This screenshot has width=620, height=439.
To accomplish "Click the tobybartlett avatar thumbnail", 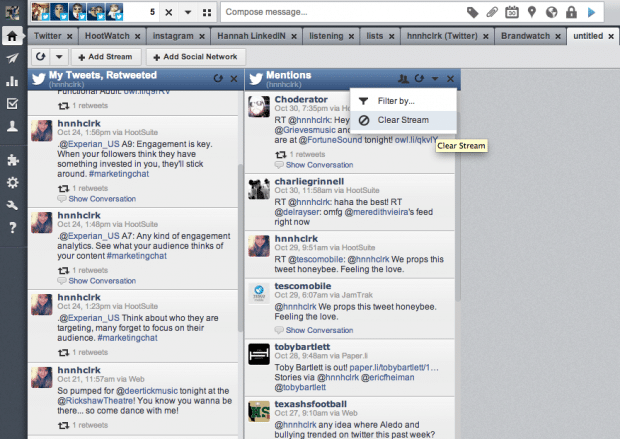I will 259,354.
